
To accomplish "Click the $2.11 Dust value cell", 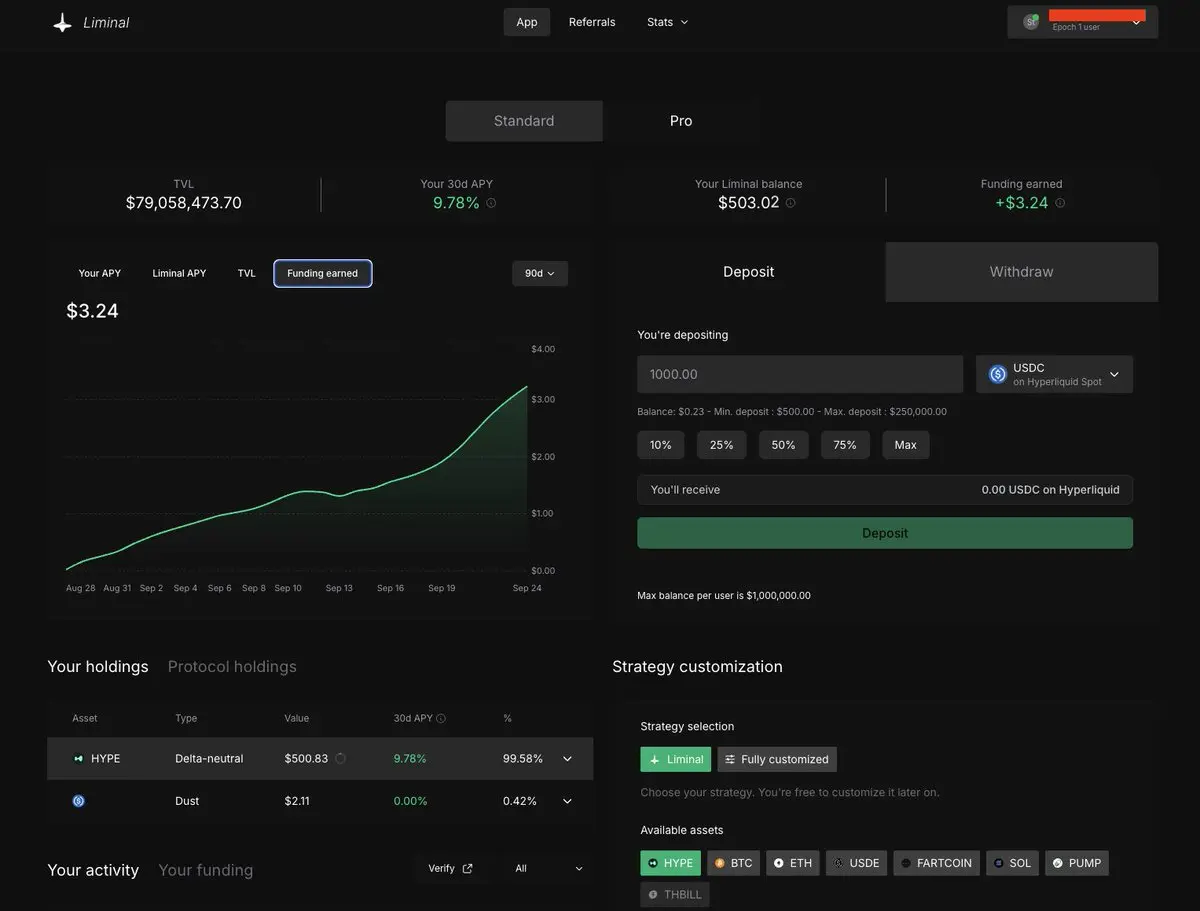I will pyautogui.click(x=298, y=801).
